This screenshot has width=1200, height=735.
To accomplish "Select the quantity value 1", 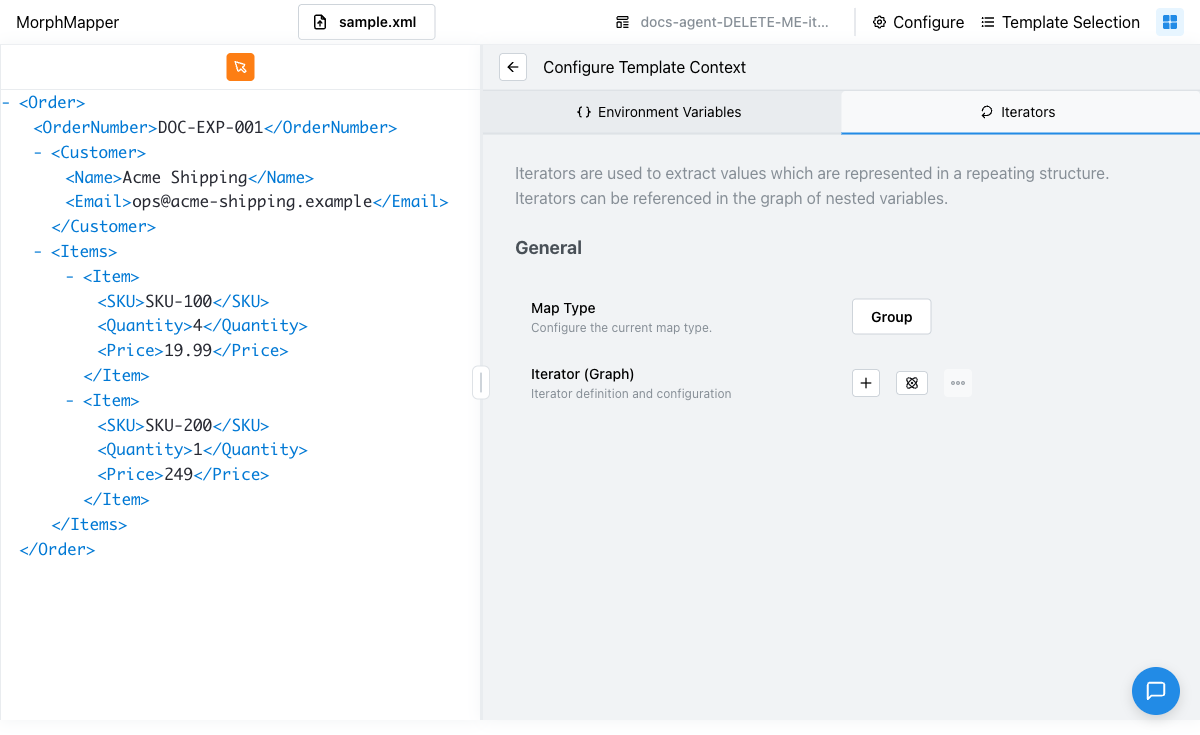I will (x=197, y=450).
